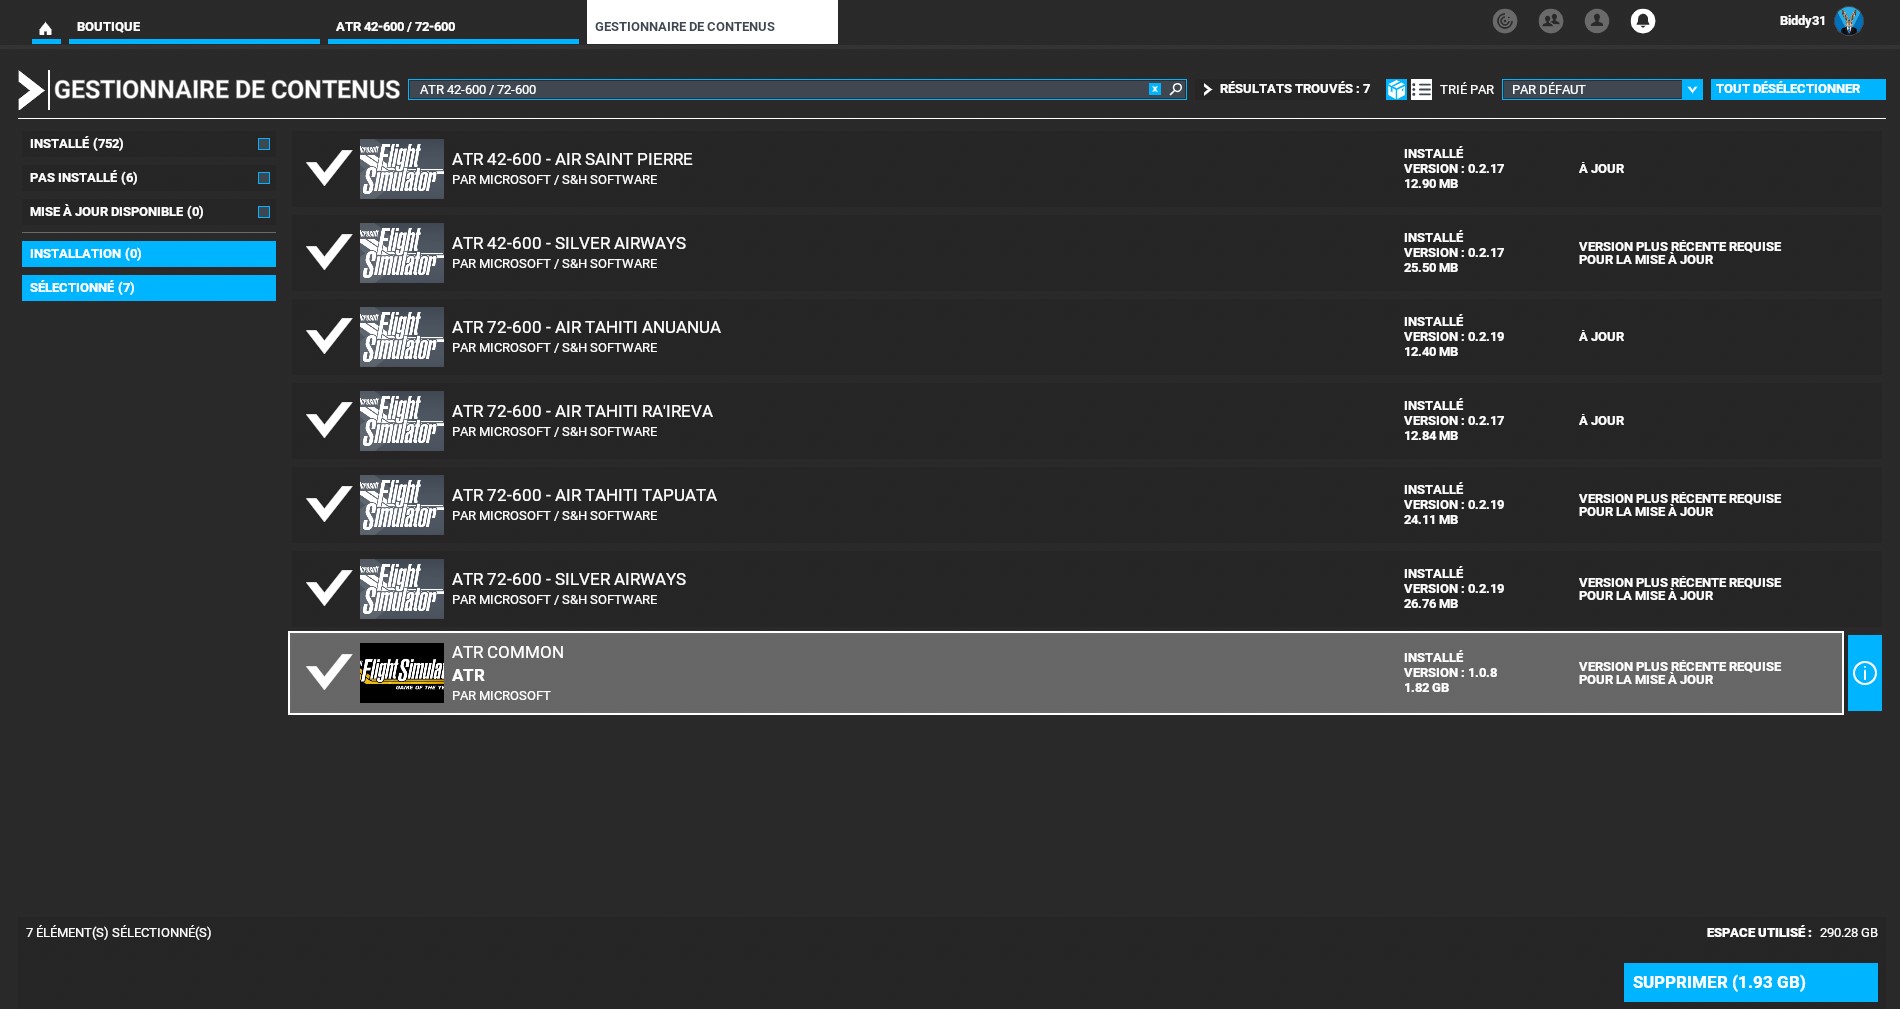The image size is (1900, 1009).
Task: Click À JOUR status for Air Tahiti Anuanua
Action: tap(1601, 337)
